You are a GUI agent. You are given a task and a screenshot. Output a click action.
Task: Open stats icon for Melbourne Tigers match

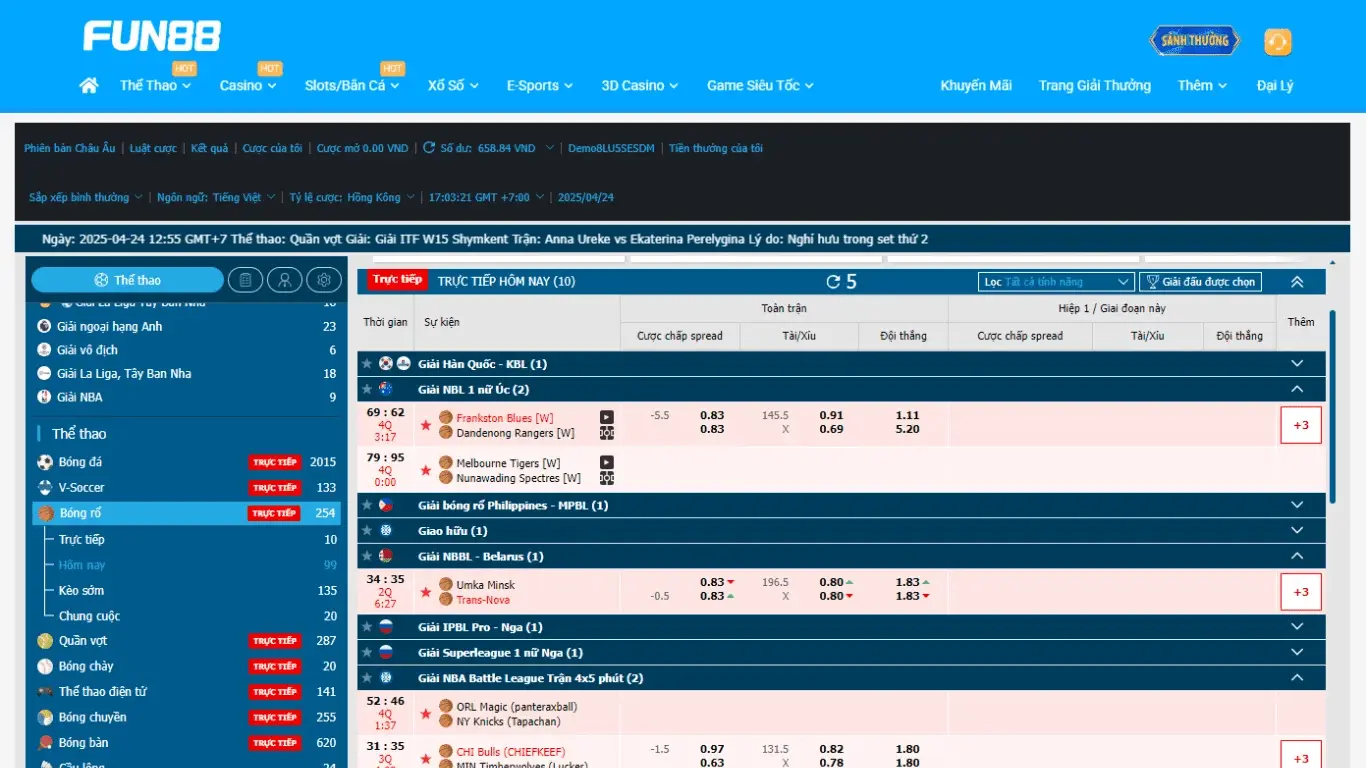pyautogui.click(x=606, y=479)
